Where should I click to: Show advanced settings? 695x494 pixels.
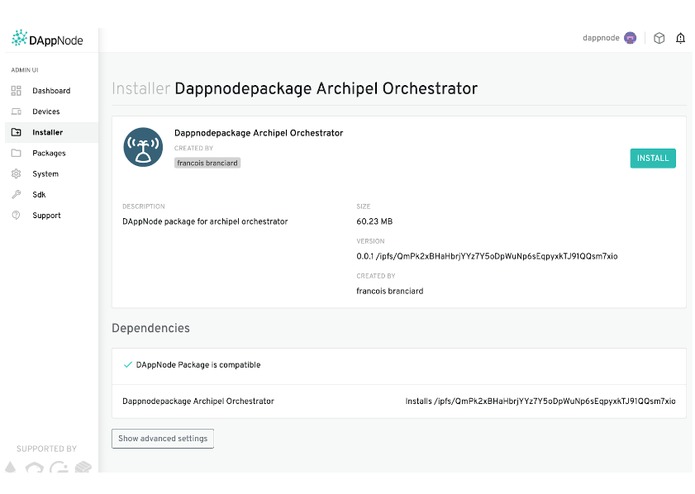163,438
